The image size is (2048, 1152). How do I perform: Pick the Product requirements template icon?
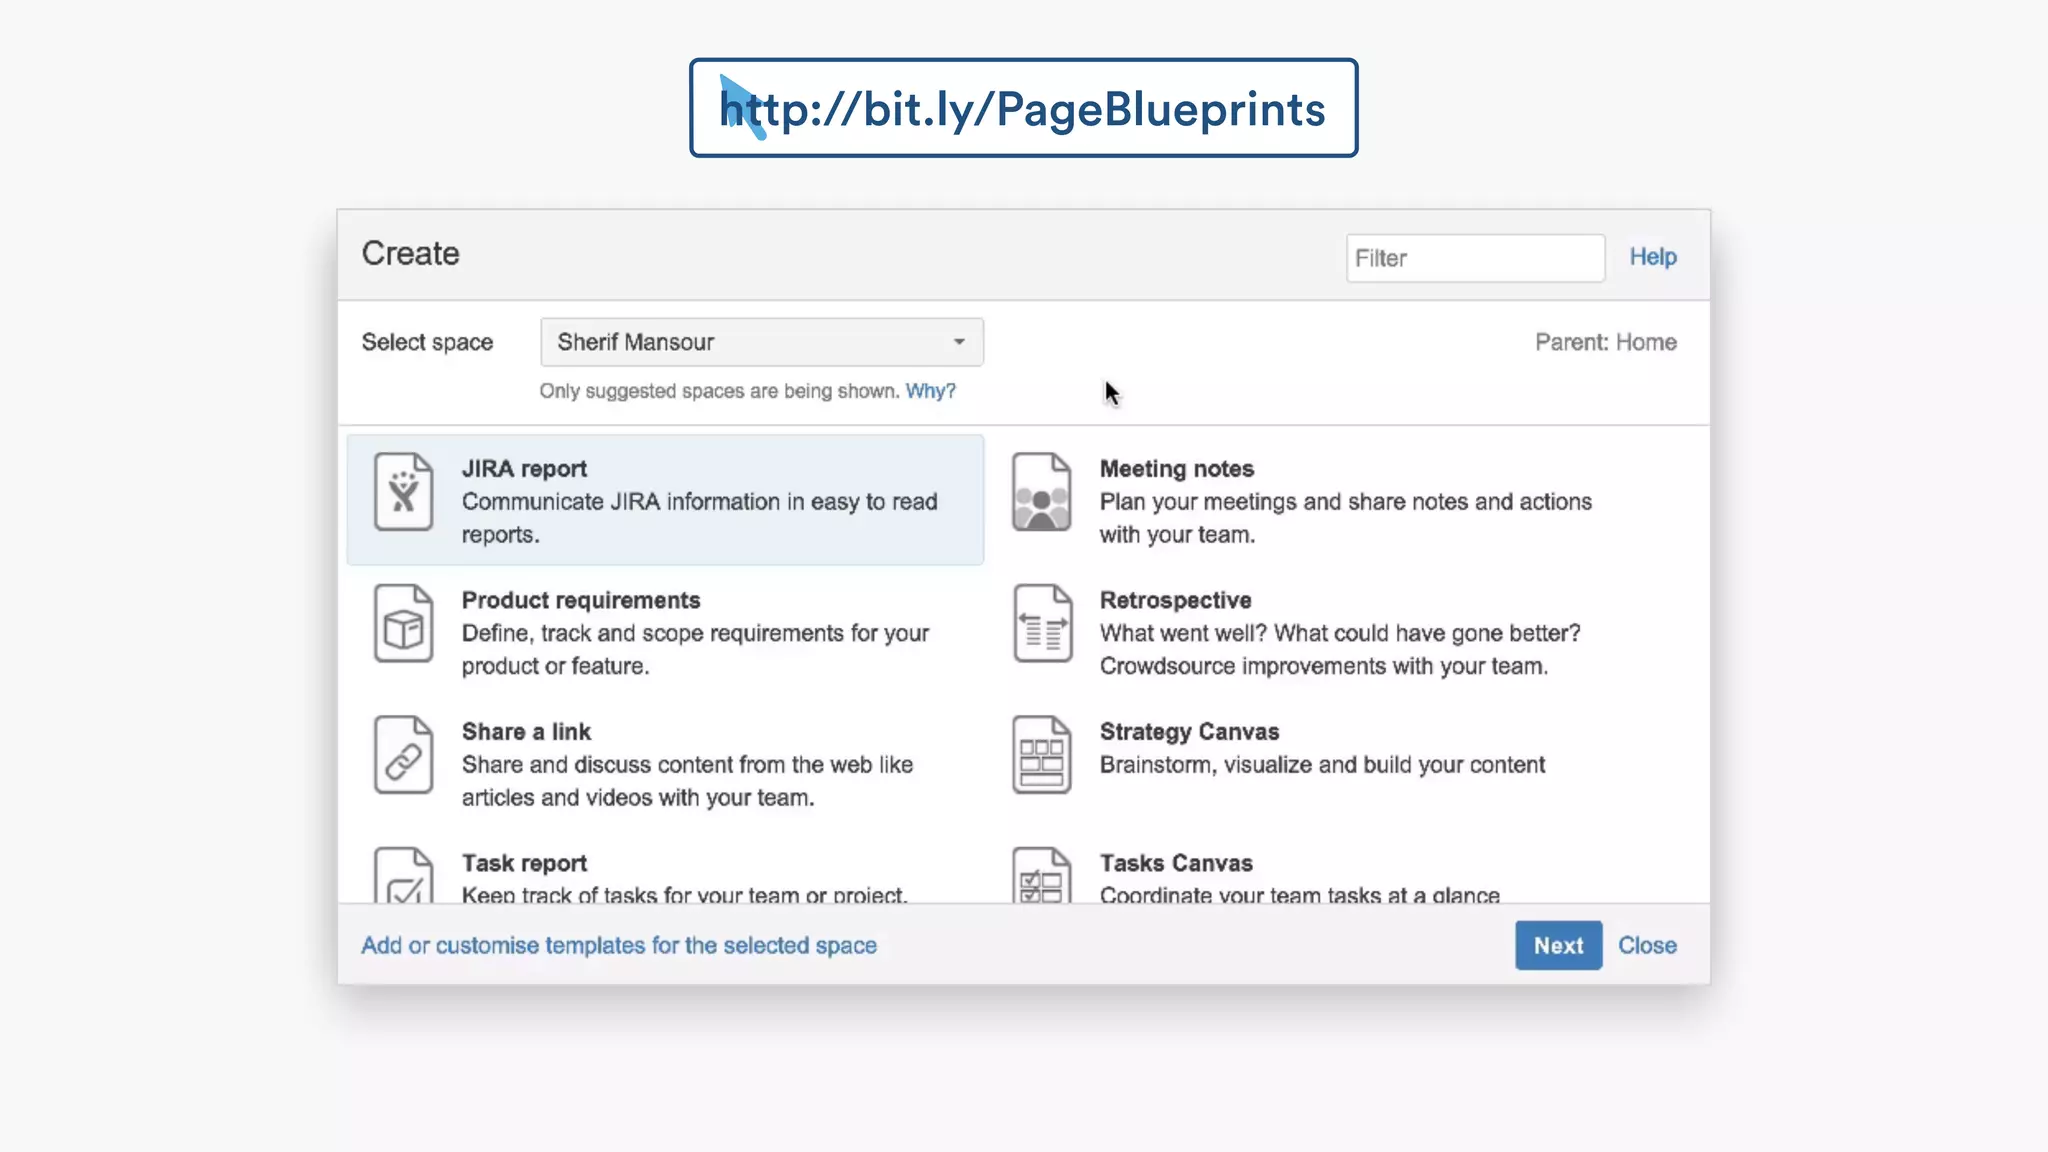point(403,623)
